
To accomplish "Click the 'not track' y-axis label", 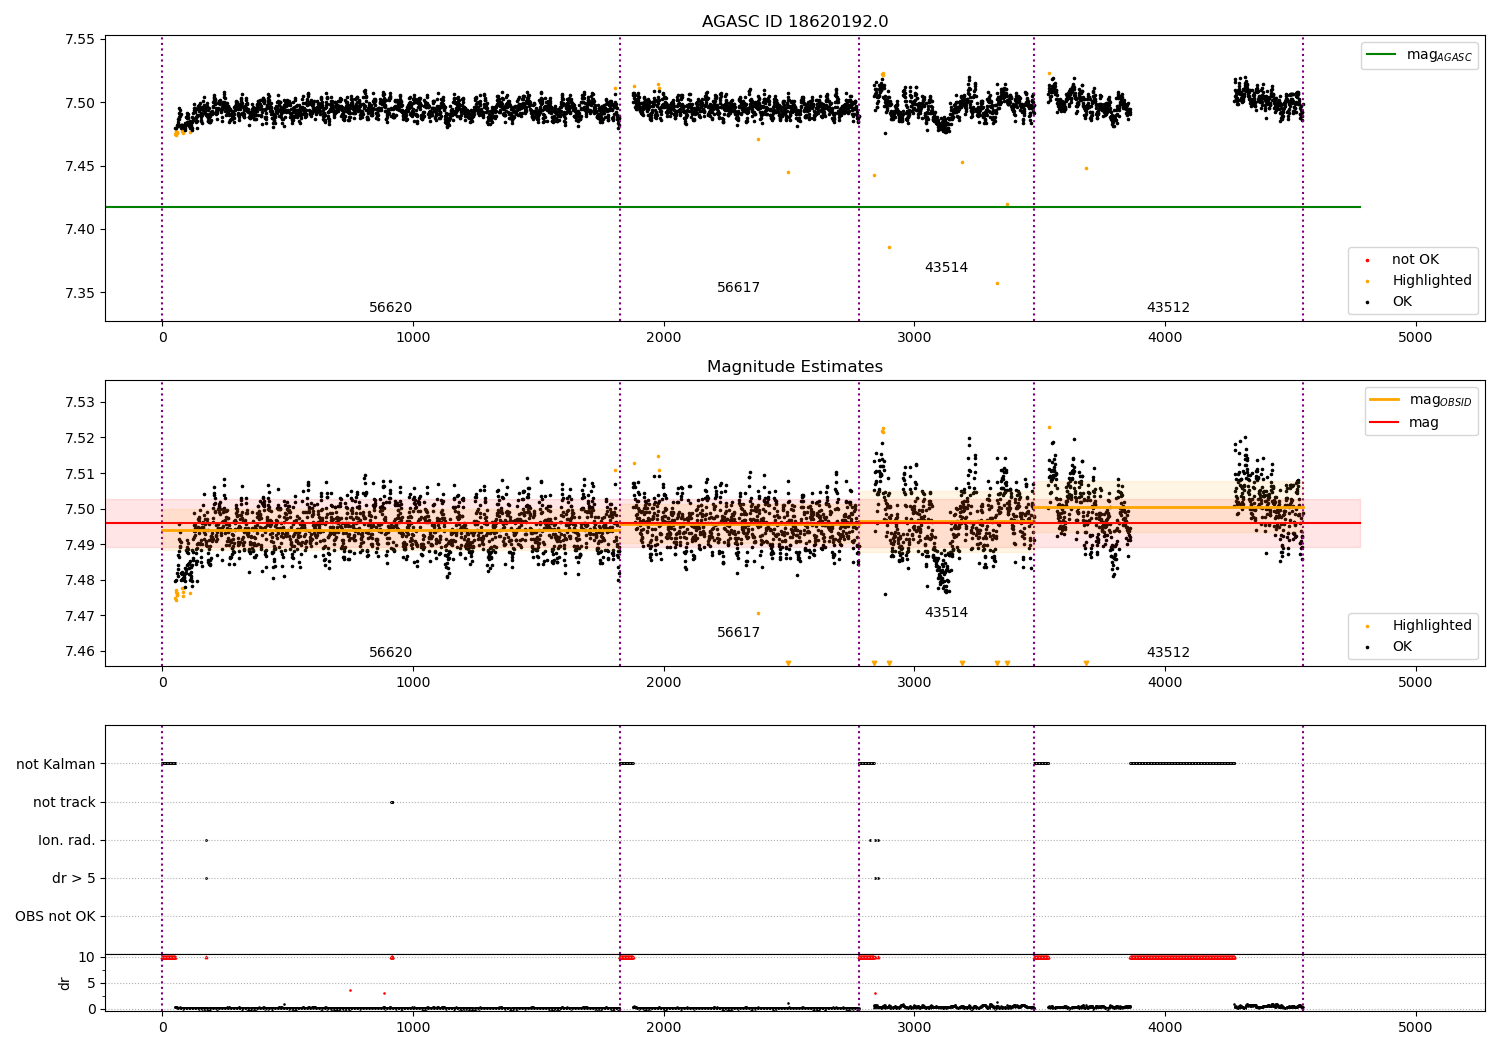I will point(64,802).
